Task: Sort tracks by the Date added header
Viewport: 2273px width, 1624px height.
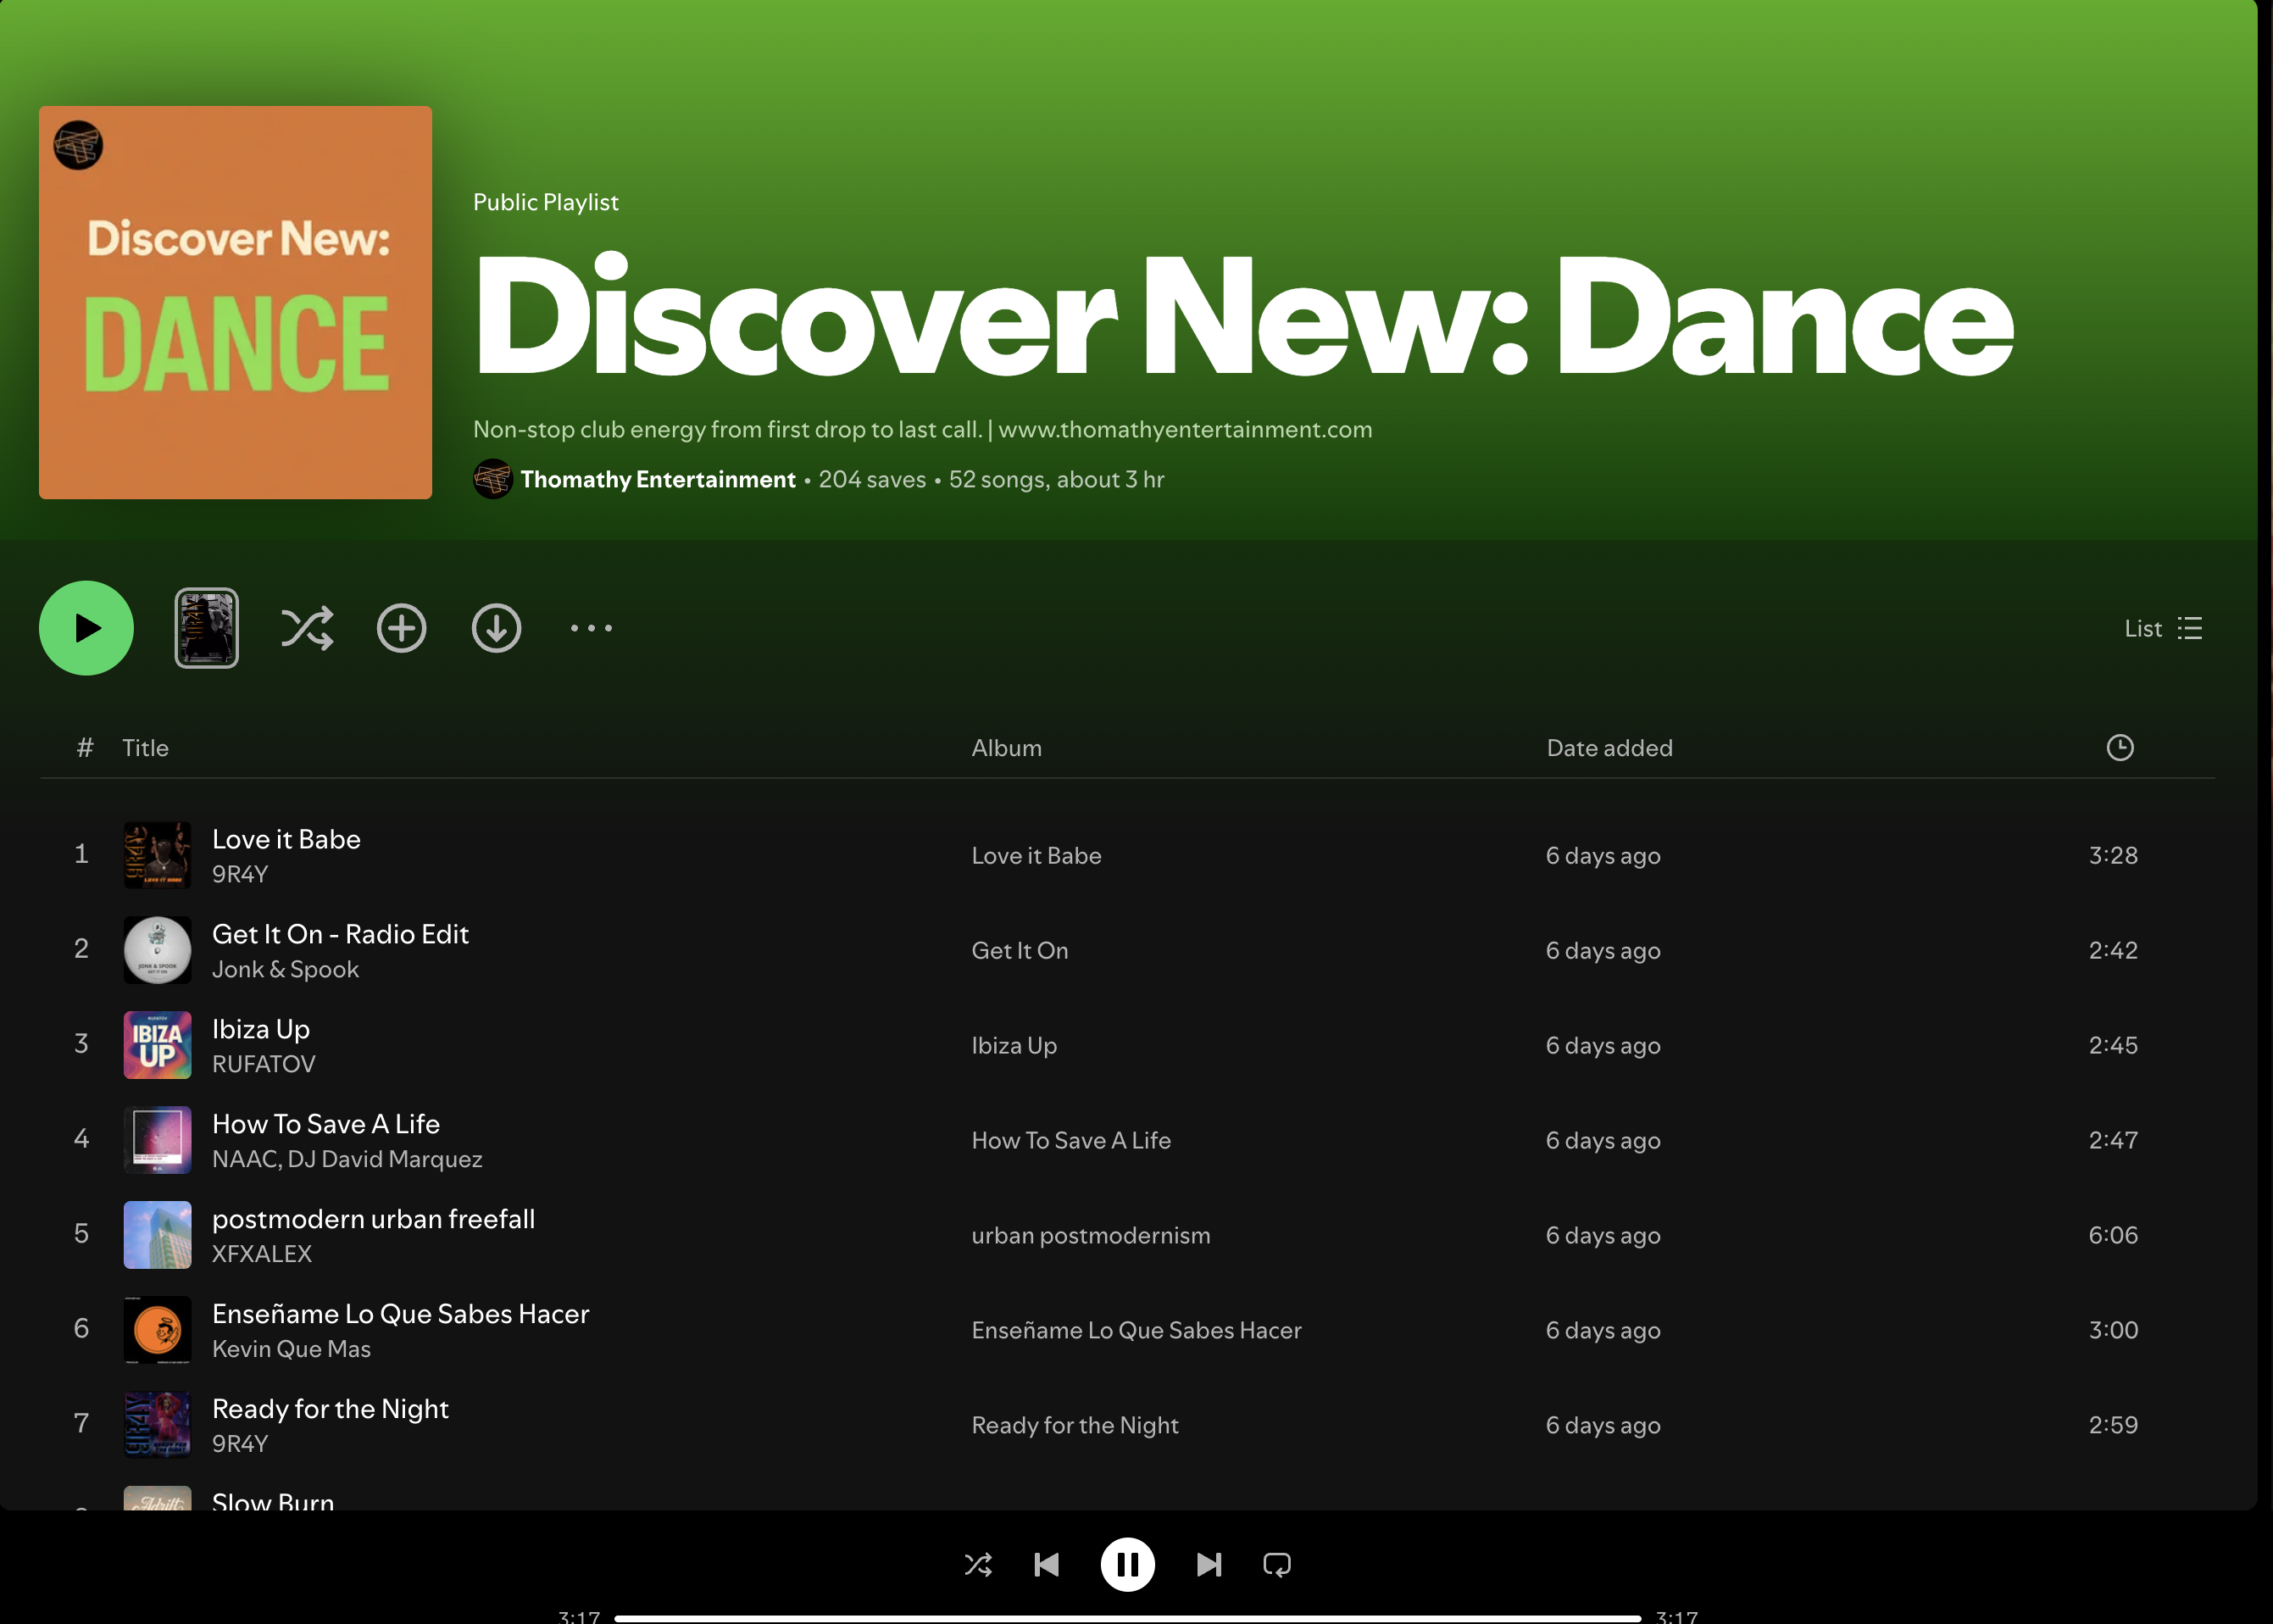Action: coord(1609,748)
